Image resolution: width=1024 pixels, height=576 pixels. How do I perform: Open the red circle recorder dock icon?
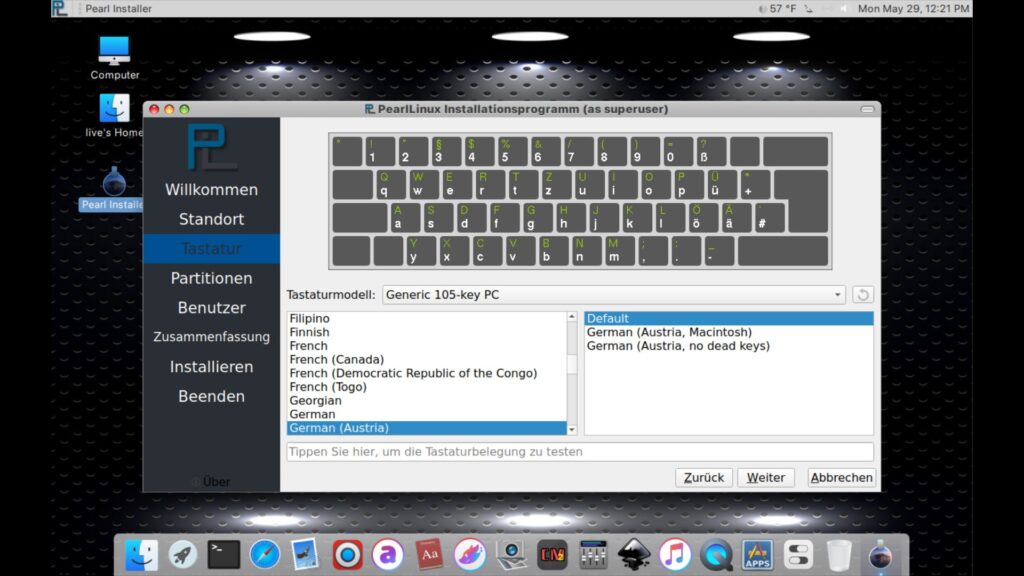[x=347, y=554]
